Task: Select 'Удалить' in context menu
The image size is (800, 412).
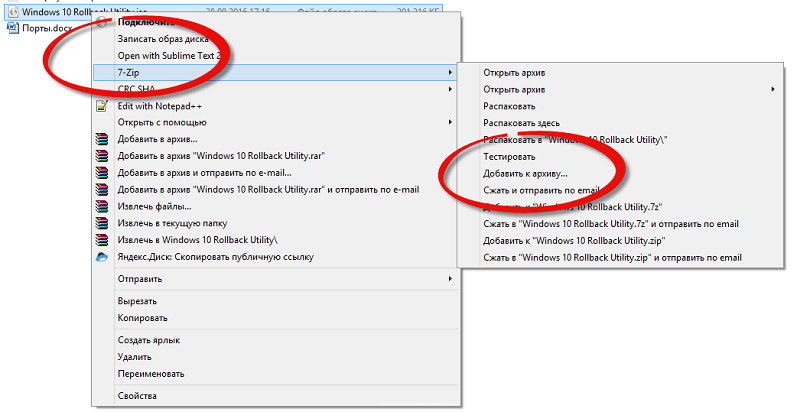Action: (x=135, y=357)
